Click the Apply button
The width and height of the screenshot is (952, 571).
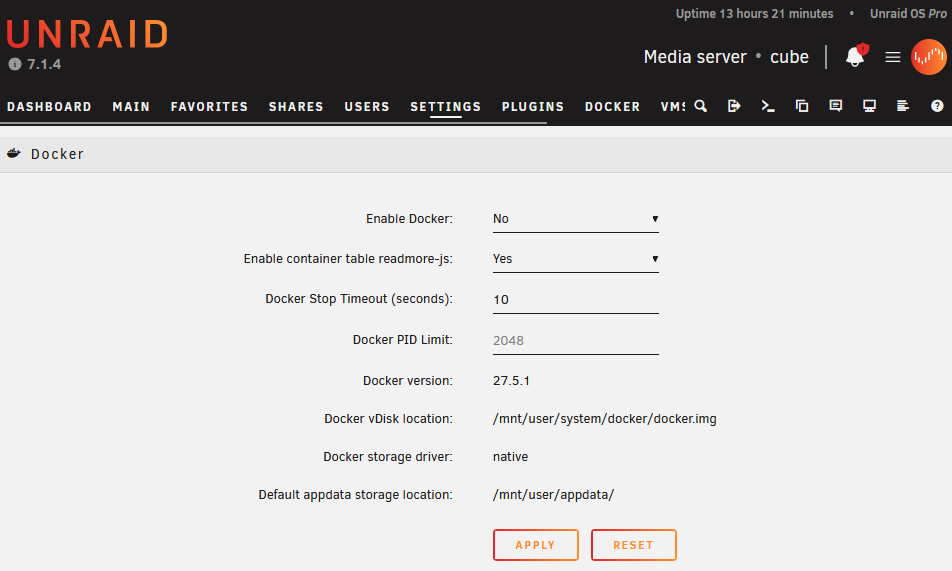[536, 545]
